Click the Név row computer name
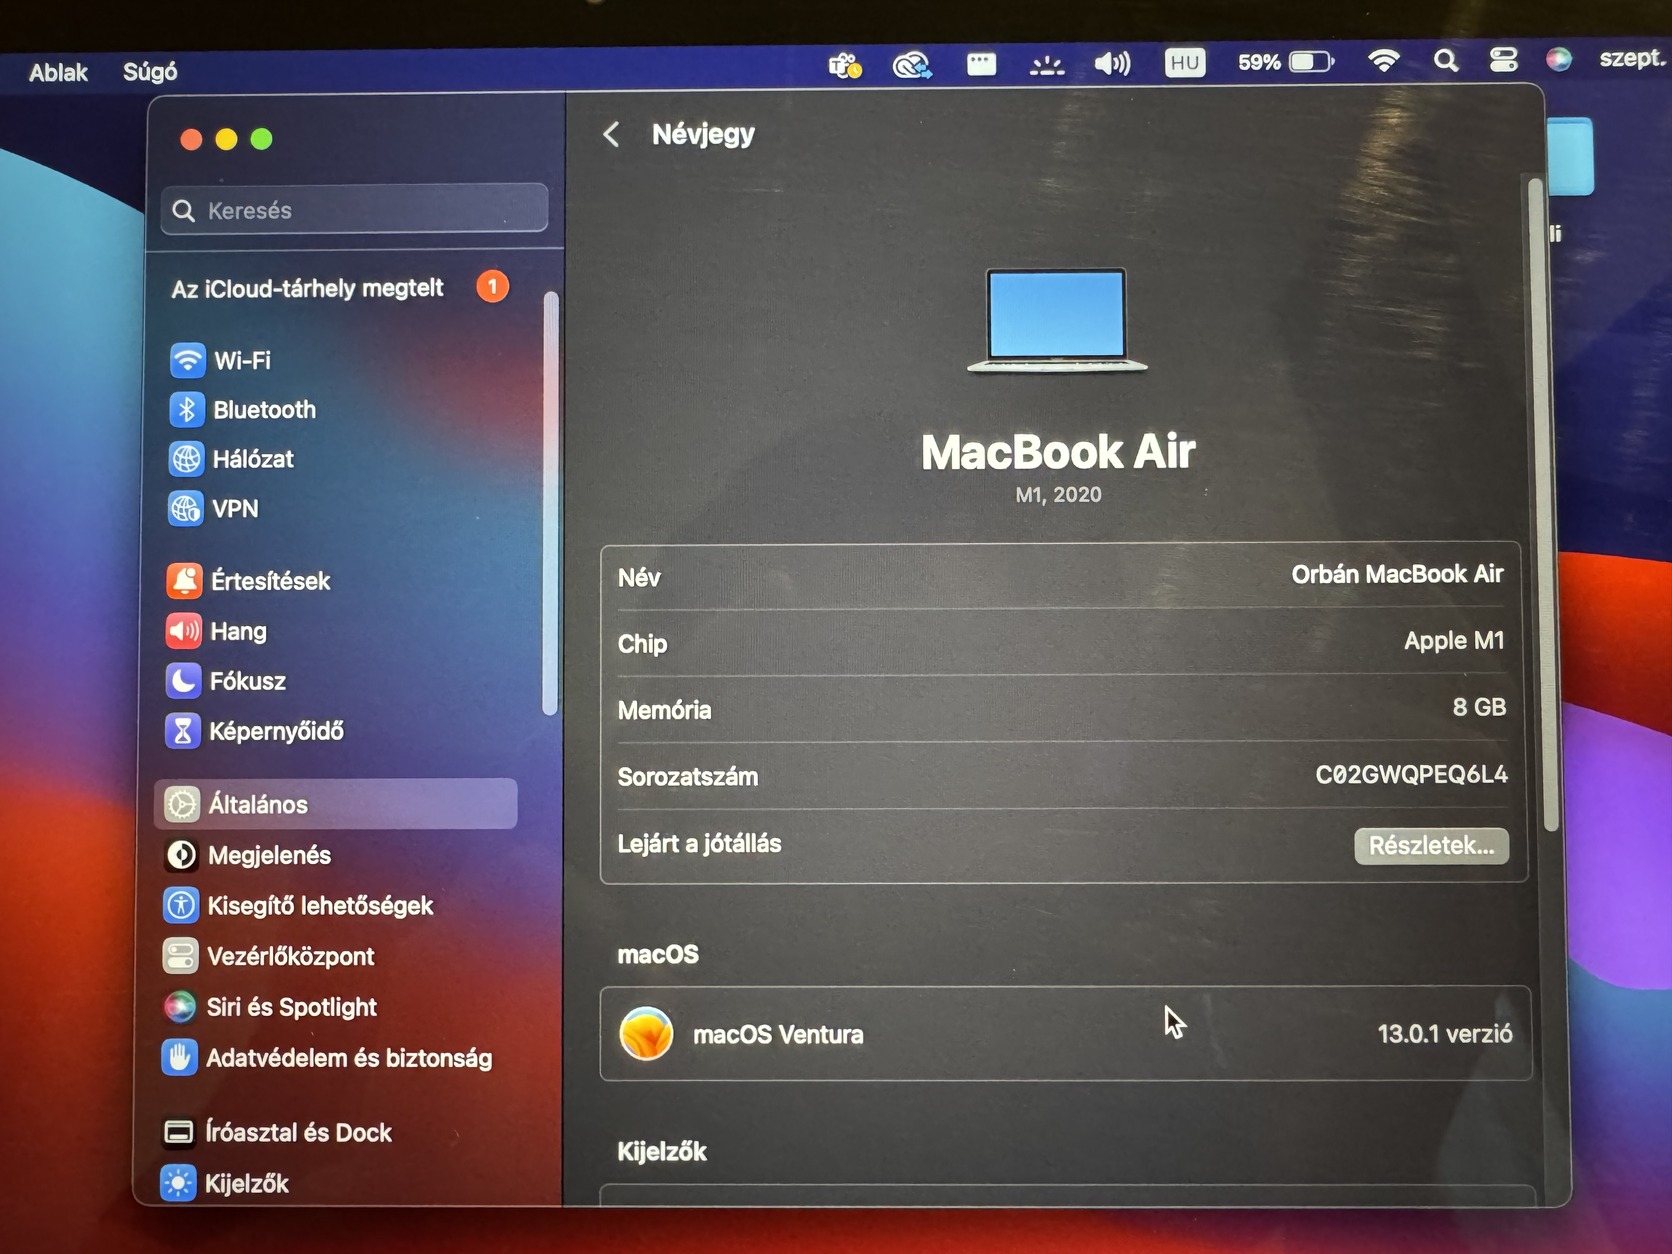This screenshot has width=1672, height=1254. point(1062,576)
